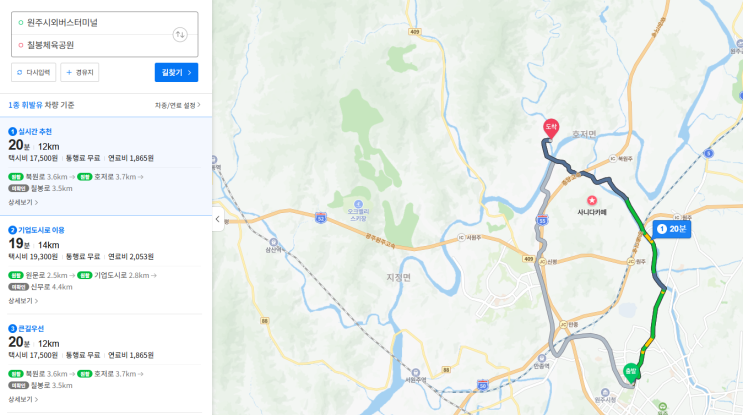743x415 pixels.
Task: Select the 기업도시로 이용 route option
Action: (106, 265)
